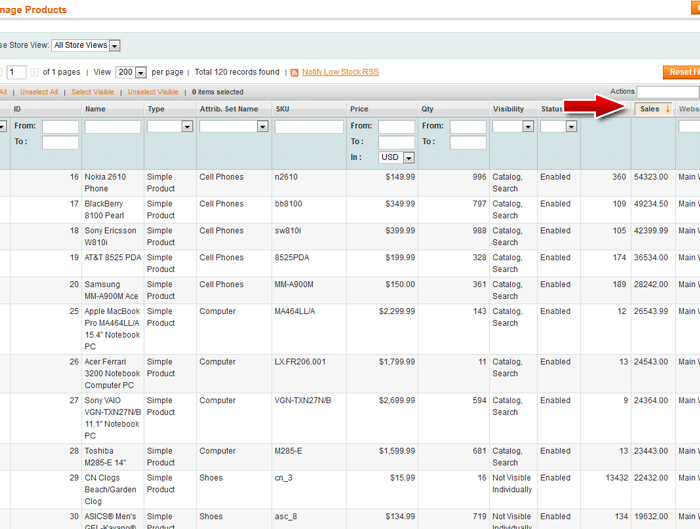700x529 pixels.
Task: Click product name BlackBerry 8100 Pearl
Action: point(104,209)
